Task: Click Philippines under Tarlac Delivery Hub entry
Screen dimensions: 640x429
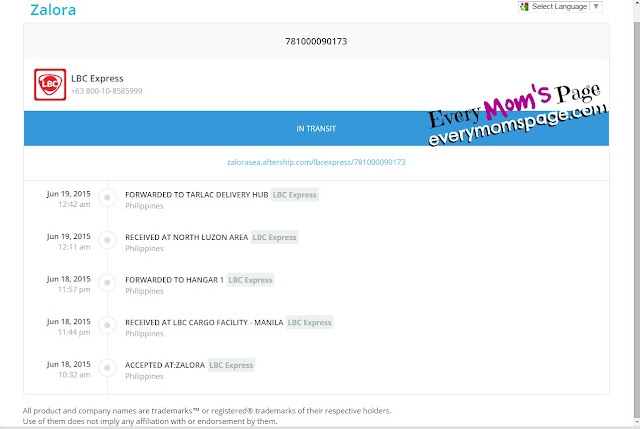Action: 144,206
